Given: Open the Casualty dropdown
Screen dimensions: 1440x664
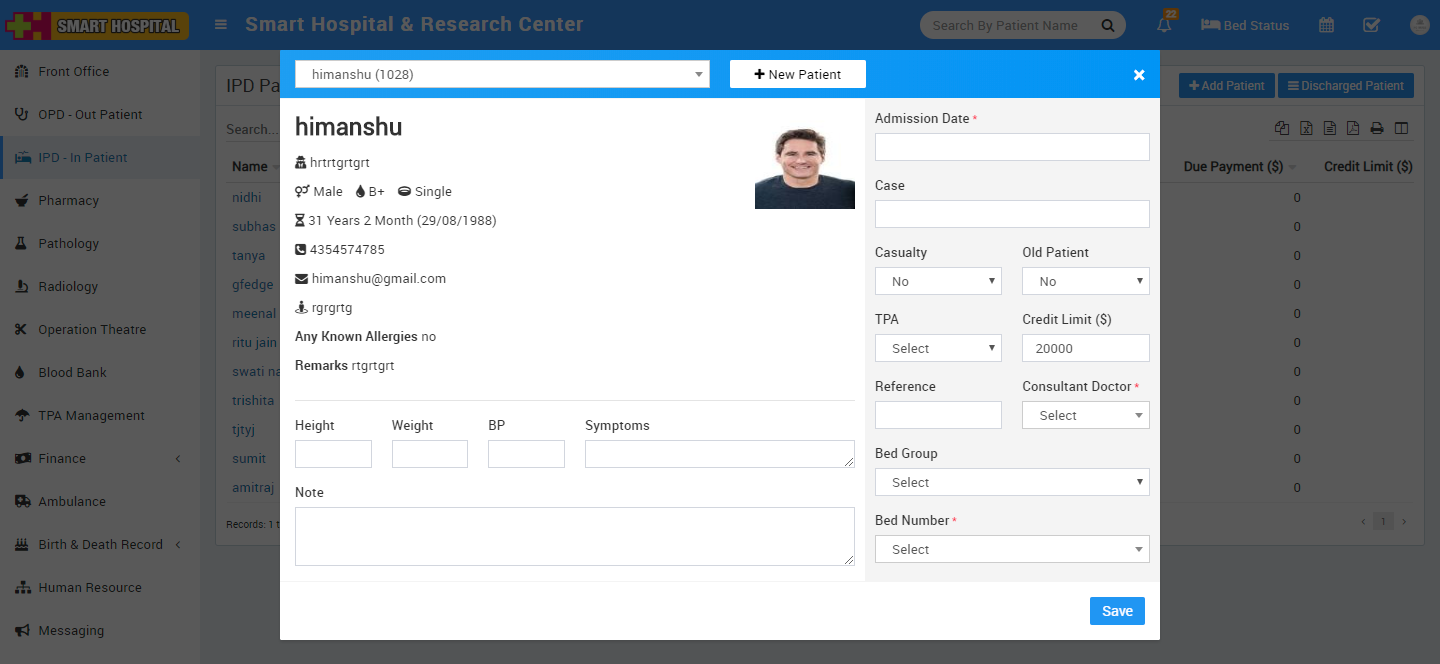Looking at the screenshot, I should [938, 281].
